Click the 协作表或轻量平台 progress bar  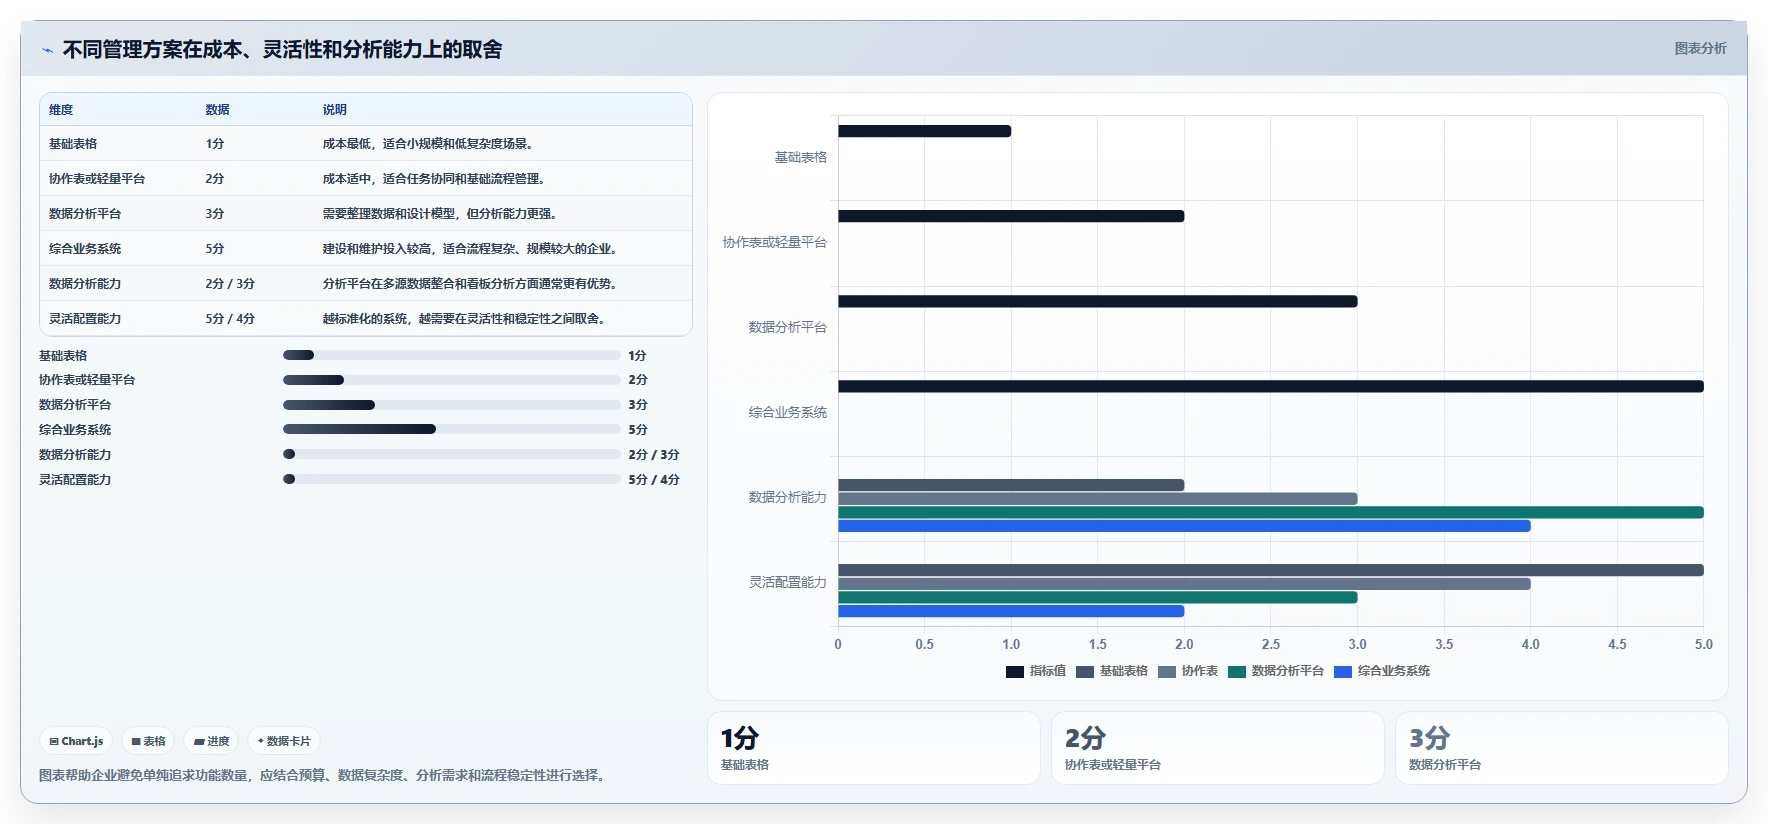(452, 380)
